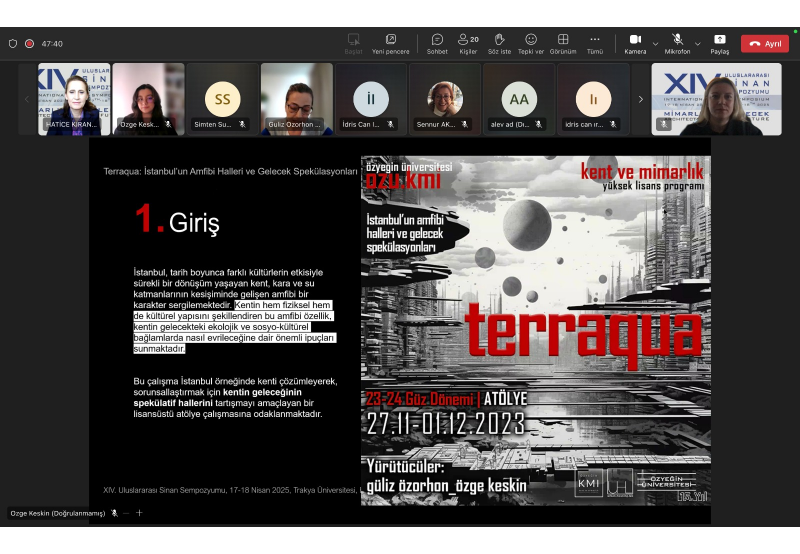This screenshot has height=554, width=800.
Task: Raise hand with Söz iste
Action: (499, 44)
